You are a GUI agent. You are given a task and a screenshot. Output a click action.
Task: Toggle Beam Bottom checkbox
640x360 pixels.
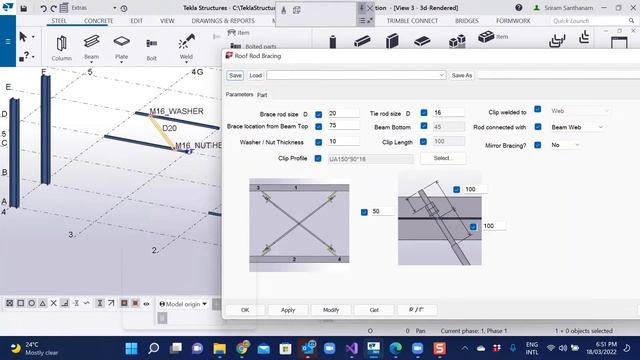[x=424, y=126]
